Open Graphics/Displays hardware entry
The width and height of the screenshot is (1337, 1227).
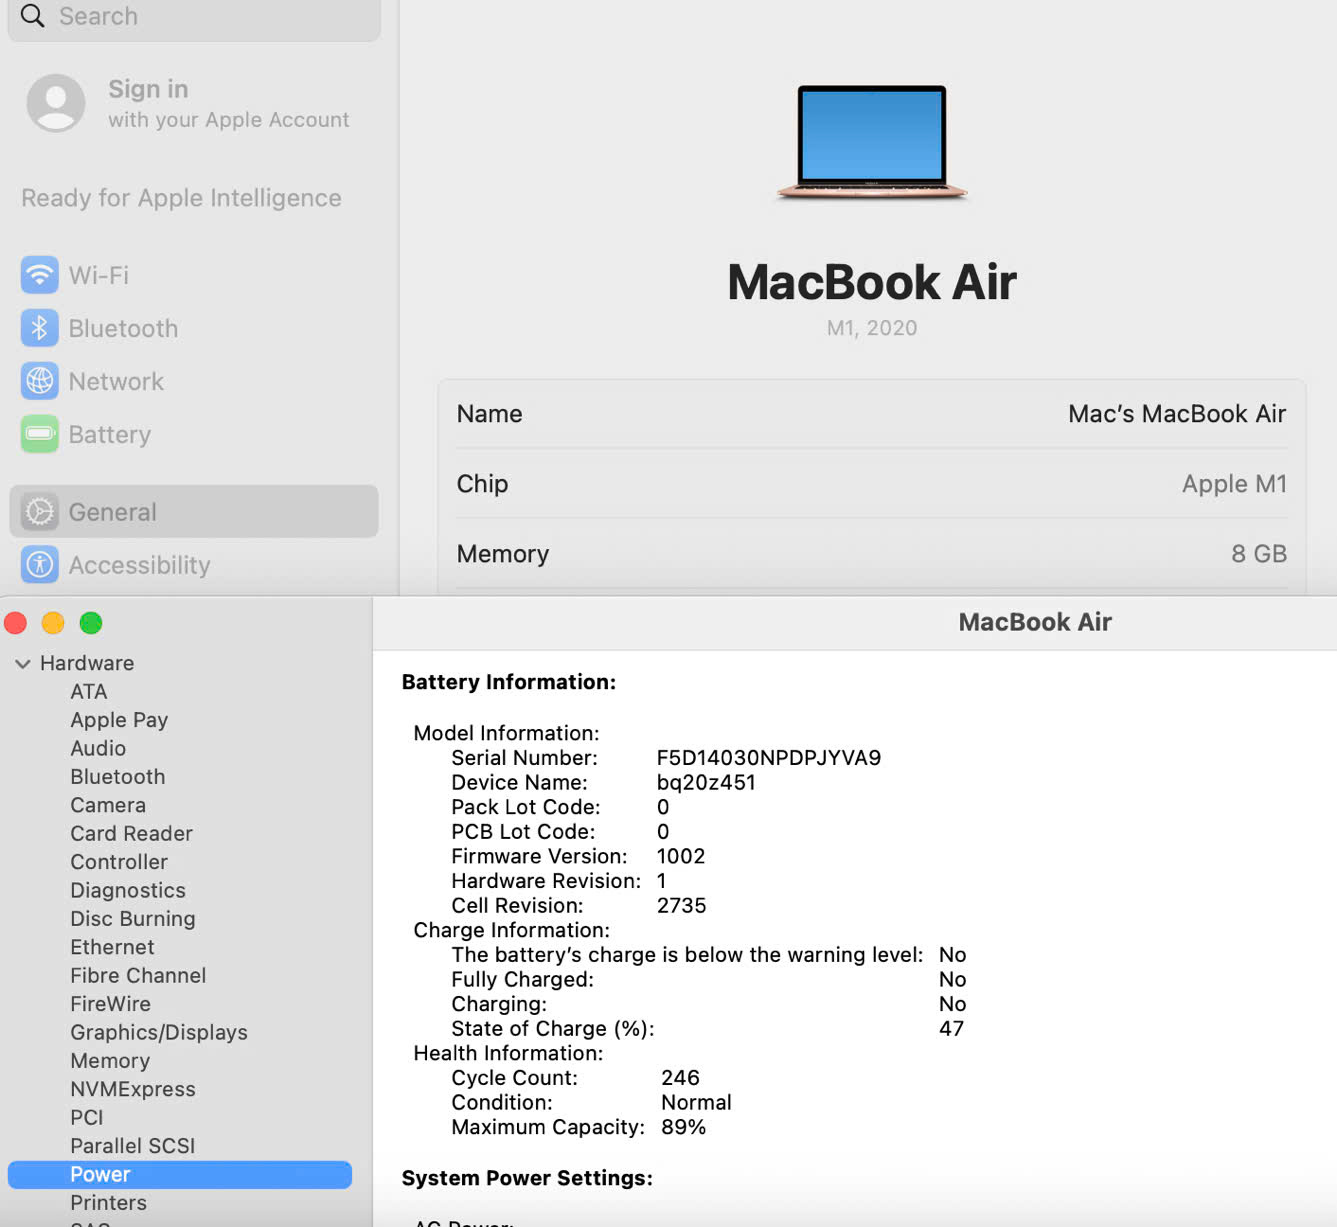coord(158,1032)
